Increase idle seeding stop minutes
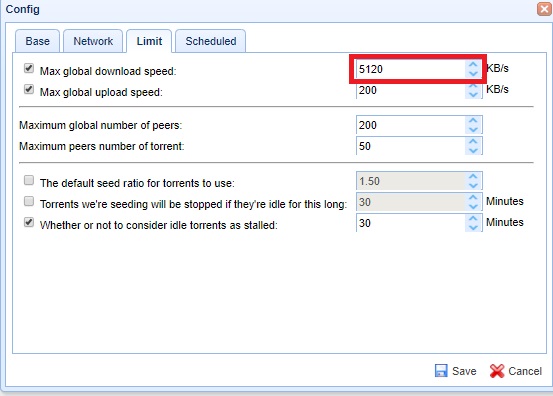The height and width of the screenshot is (396, 553). click(x=473, y=197)
